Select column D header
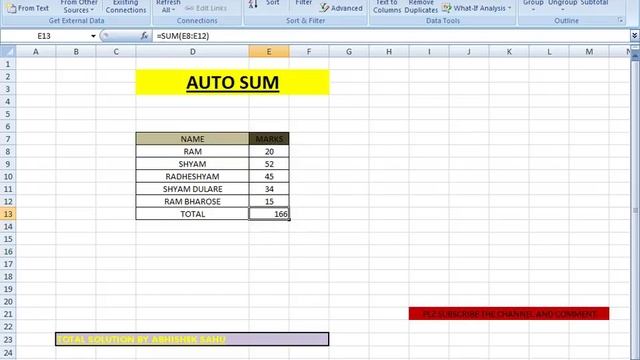Screen dimensions: 640x360 [193, 51]
